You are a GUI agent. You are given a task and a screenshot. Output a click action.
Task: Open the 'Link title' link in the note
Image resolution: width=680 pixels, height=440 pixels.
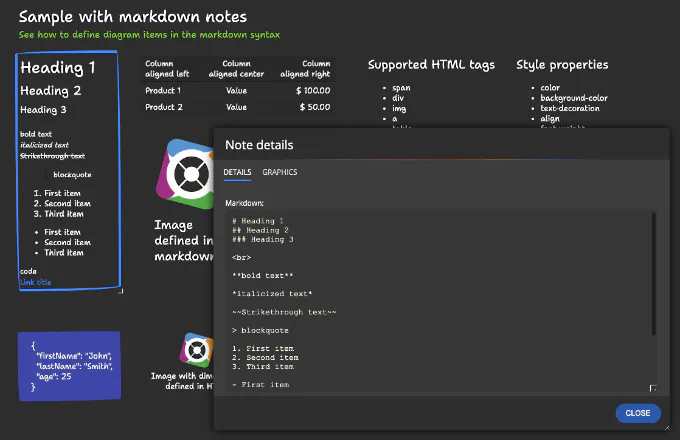tap(36, 282)
